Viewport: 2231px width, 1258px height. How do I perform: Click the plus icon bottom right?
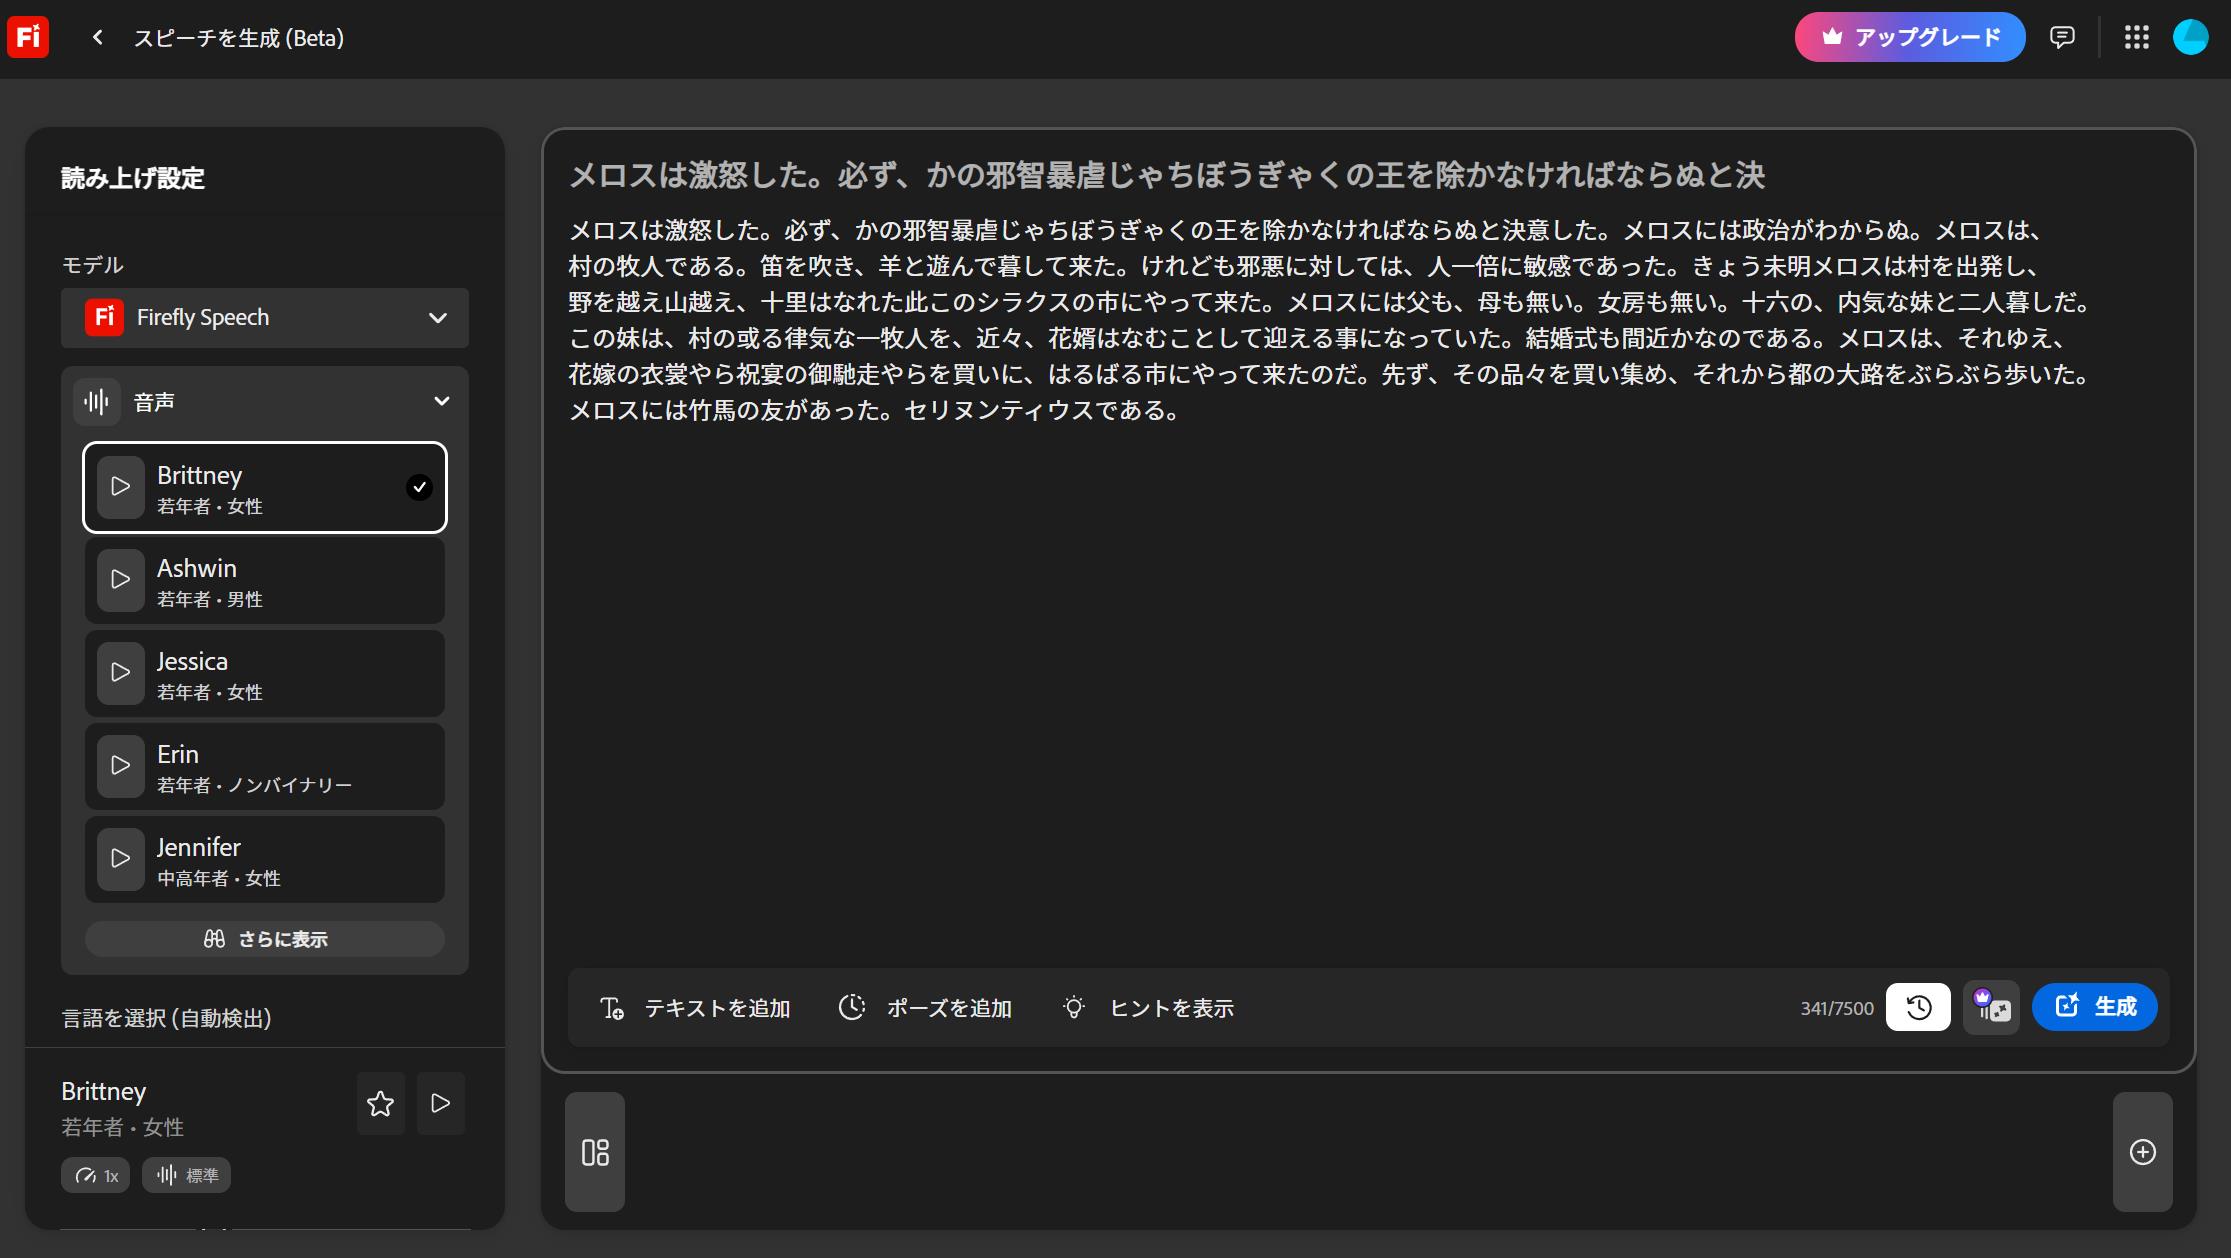(2143, 1152)
